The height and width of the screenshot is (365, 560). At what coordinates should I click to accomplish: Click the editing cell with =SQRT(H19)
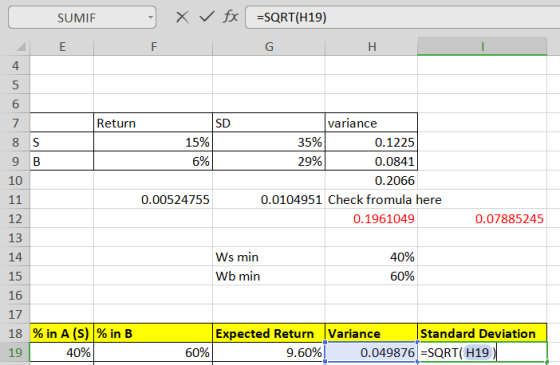pos(482,353)
